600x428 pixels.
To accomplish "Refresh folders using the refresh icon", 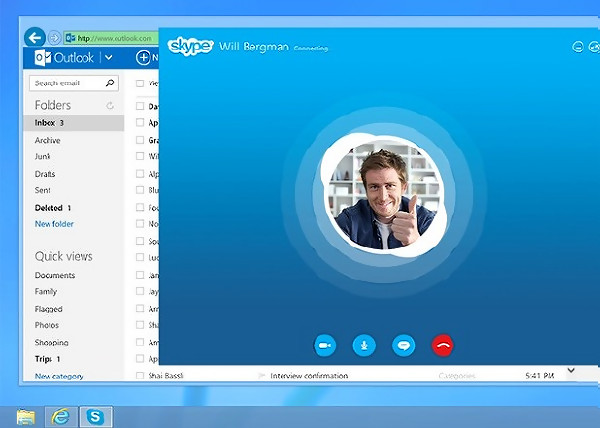I will 110,105.
